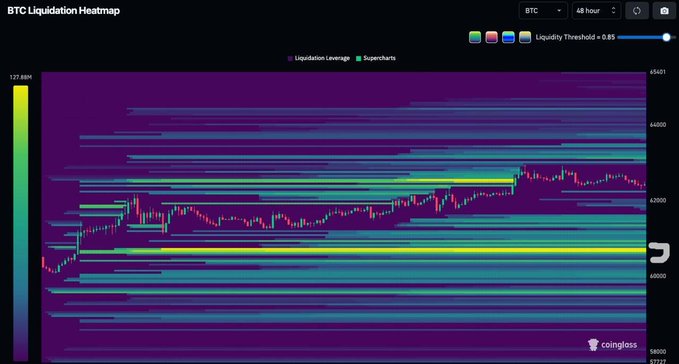Click the y-axis zoom range handle
The width and height of the screenshot is (679, 364).
[659, 253]
